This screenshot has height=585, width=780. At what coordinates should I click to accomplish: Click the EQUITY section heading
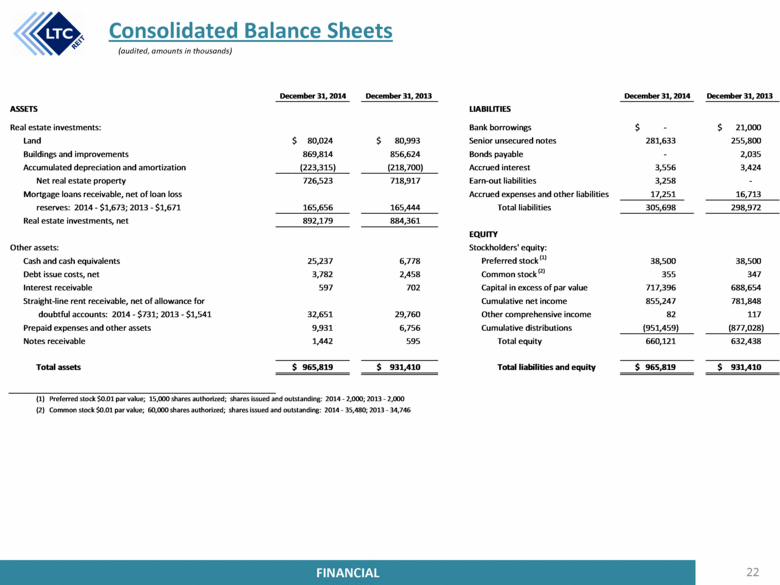pyautogui.click(x=483, y=234)
